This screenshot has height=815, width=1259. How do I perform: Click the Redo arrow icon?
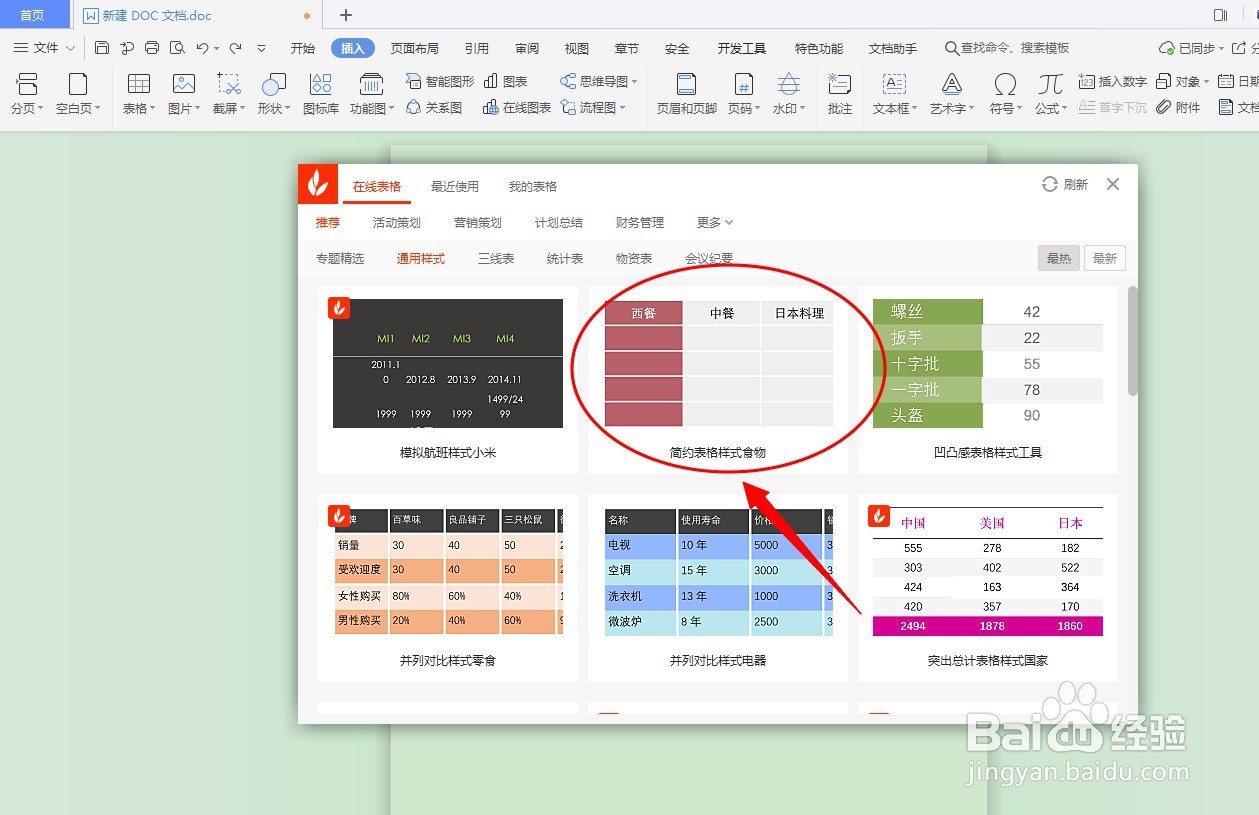point(236,48)
